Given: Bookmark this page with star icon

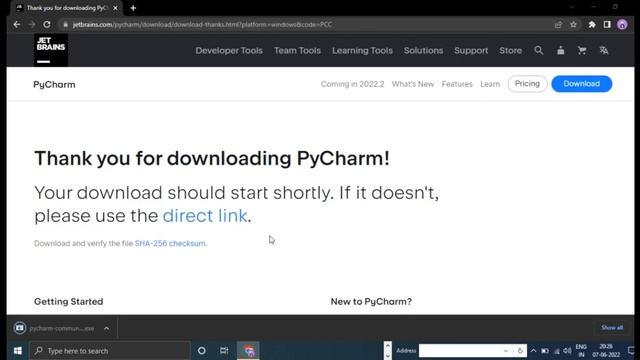Looking at the screenshot, I should point(573,24).
